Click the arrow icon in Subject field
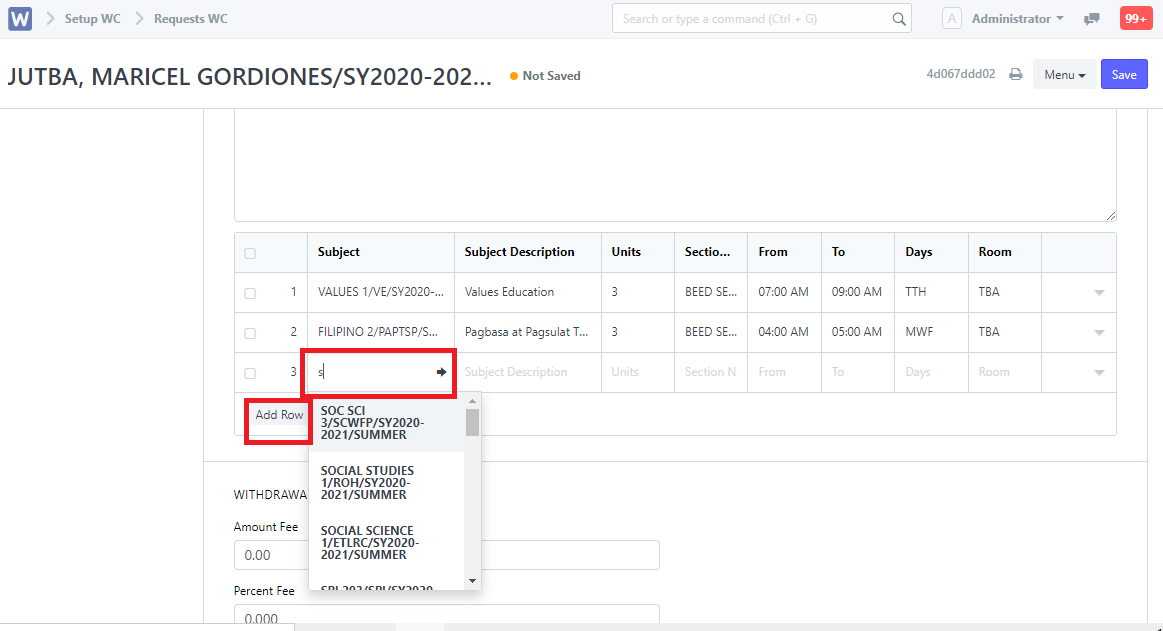The height and width of the screenshot is (631, 1163). click(441, 372)
